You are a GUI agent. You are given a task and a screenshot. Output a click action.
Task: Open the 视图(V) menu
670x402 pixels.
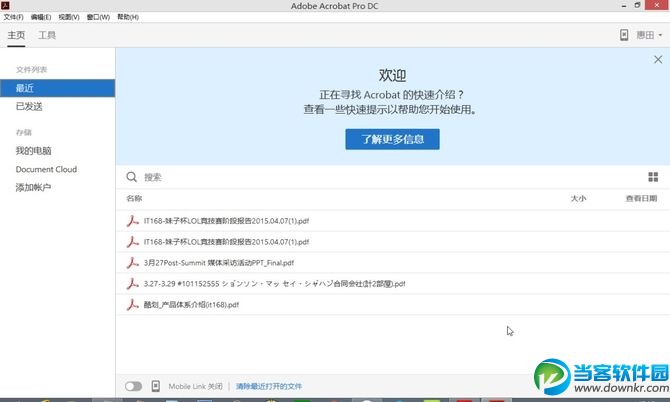click(69, 17)
